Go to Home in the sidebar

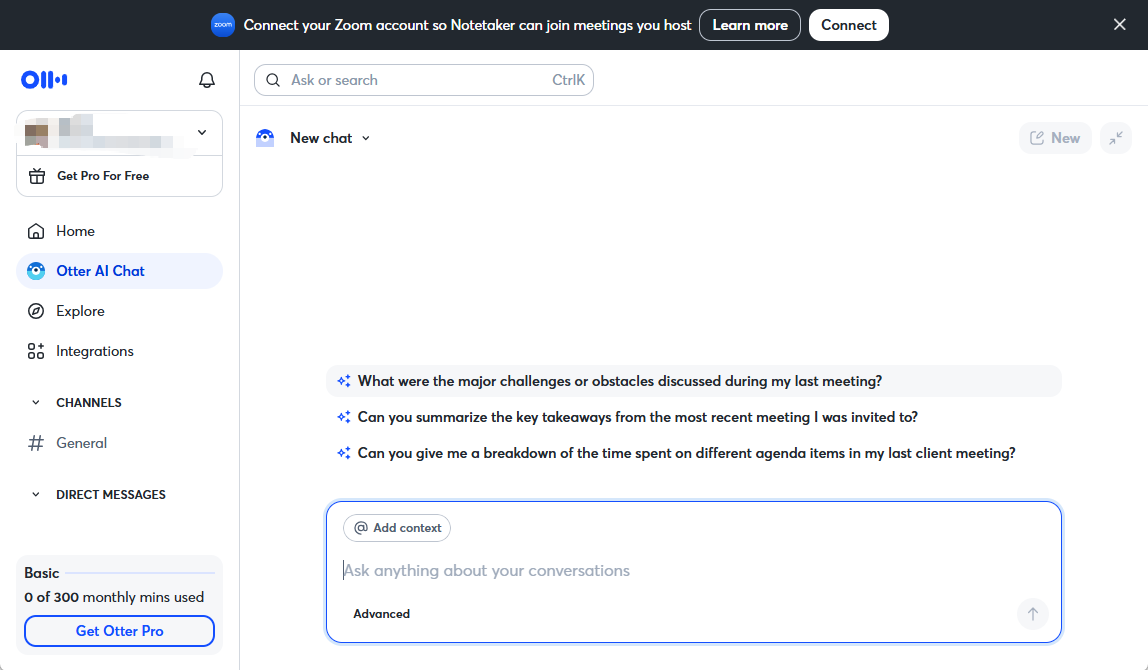[119, 231]
